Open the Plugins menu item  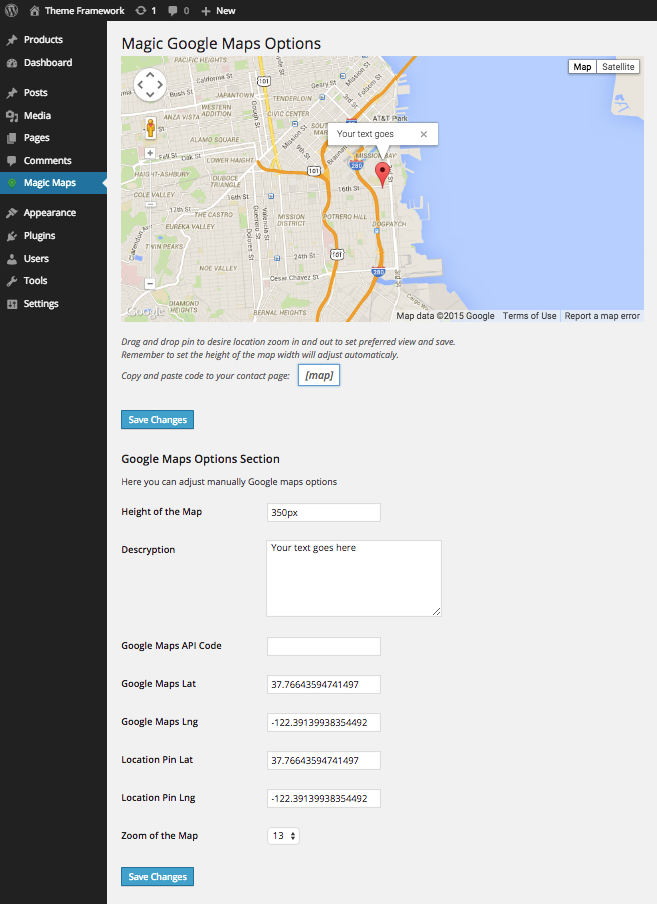39,236
